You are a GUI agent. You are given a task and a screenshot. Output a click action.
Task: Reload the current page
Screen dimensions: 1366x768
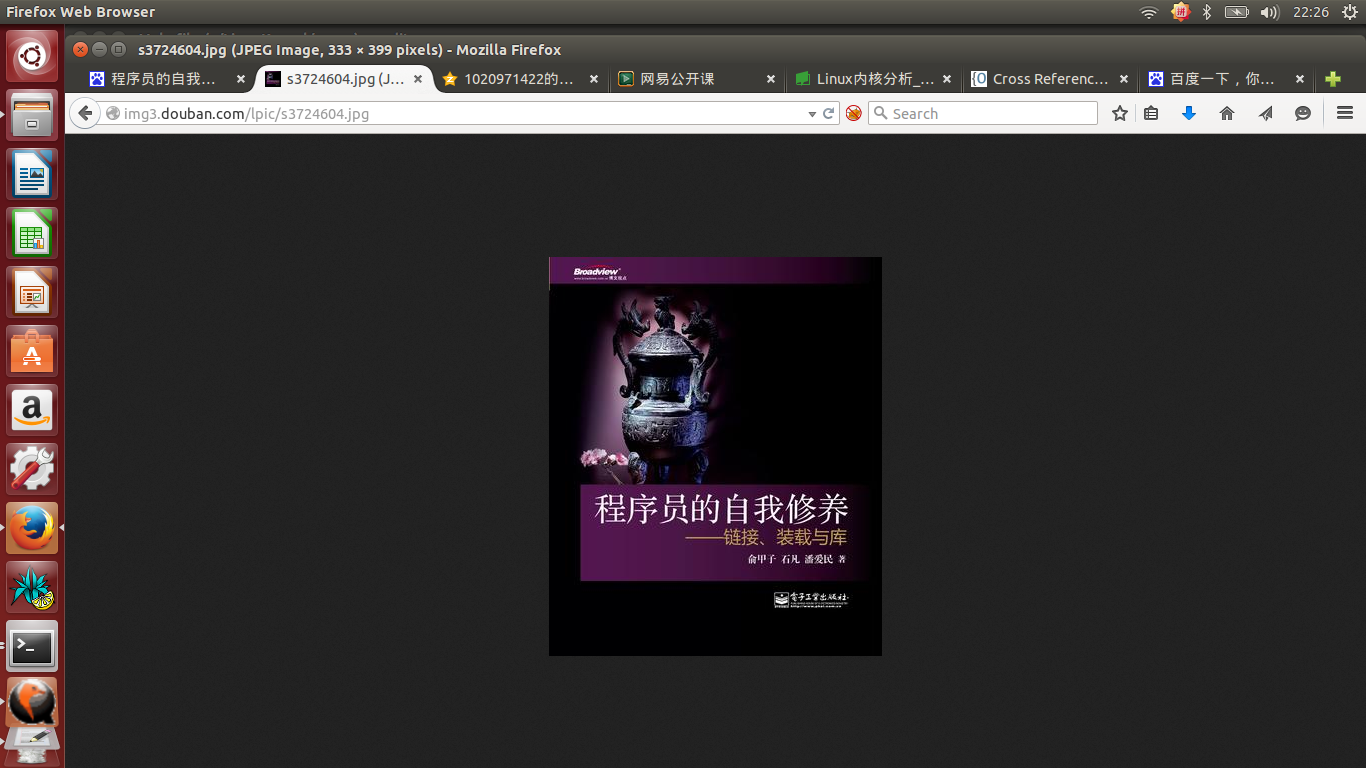click(828, 114)
